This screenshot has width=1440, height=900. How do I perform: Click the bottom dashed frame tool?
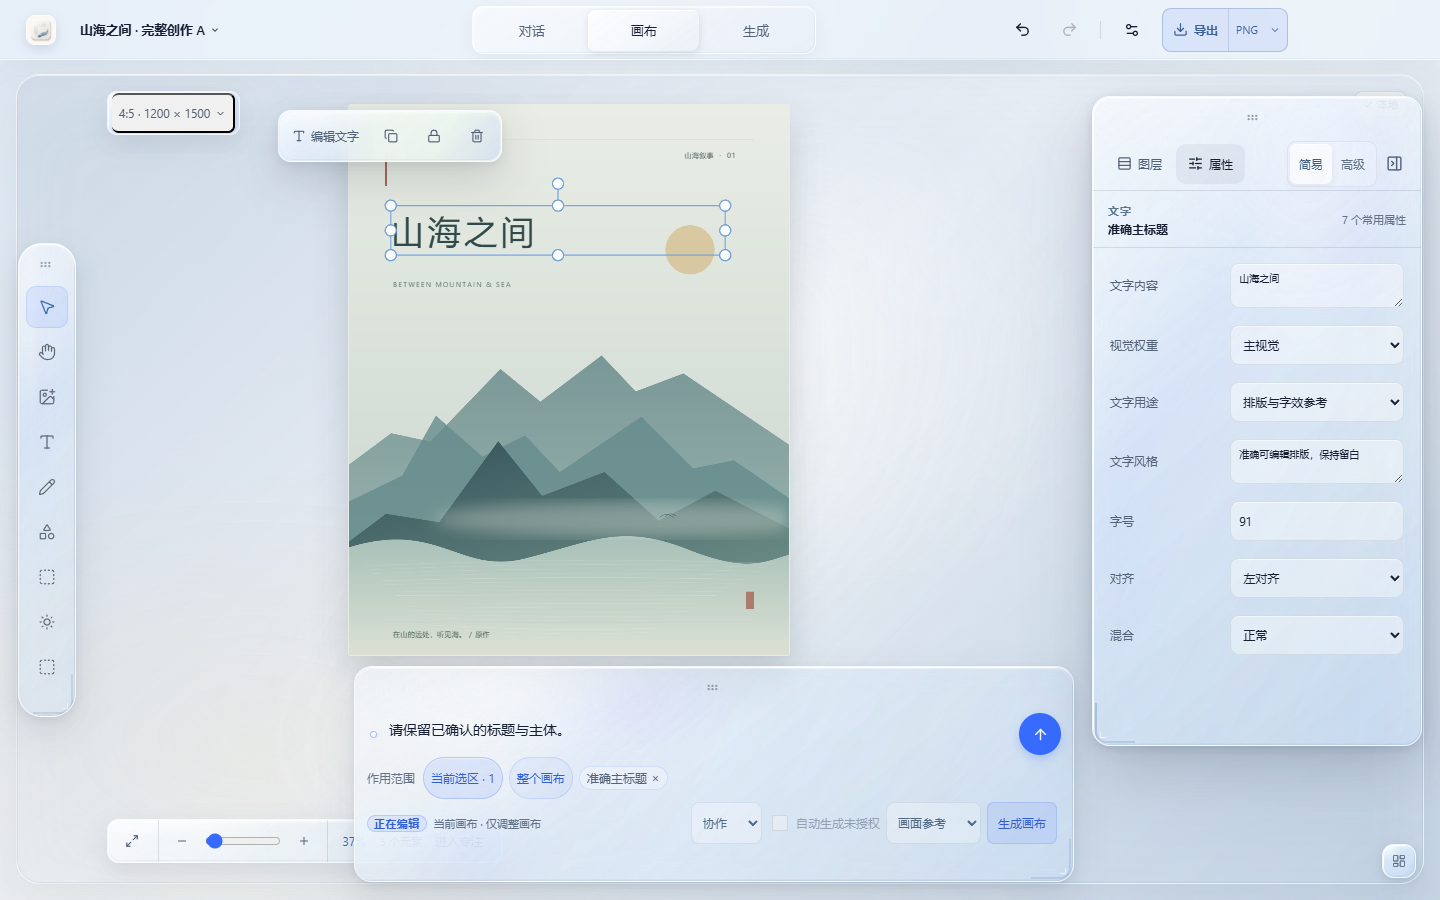pos(47,667)
